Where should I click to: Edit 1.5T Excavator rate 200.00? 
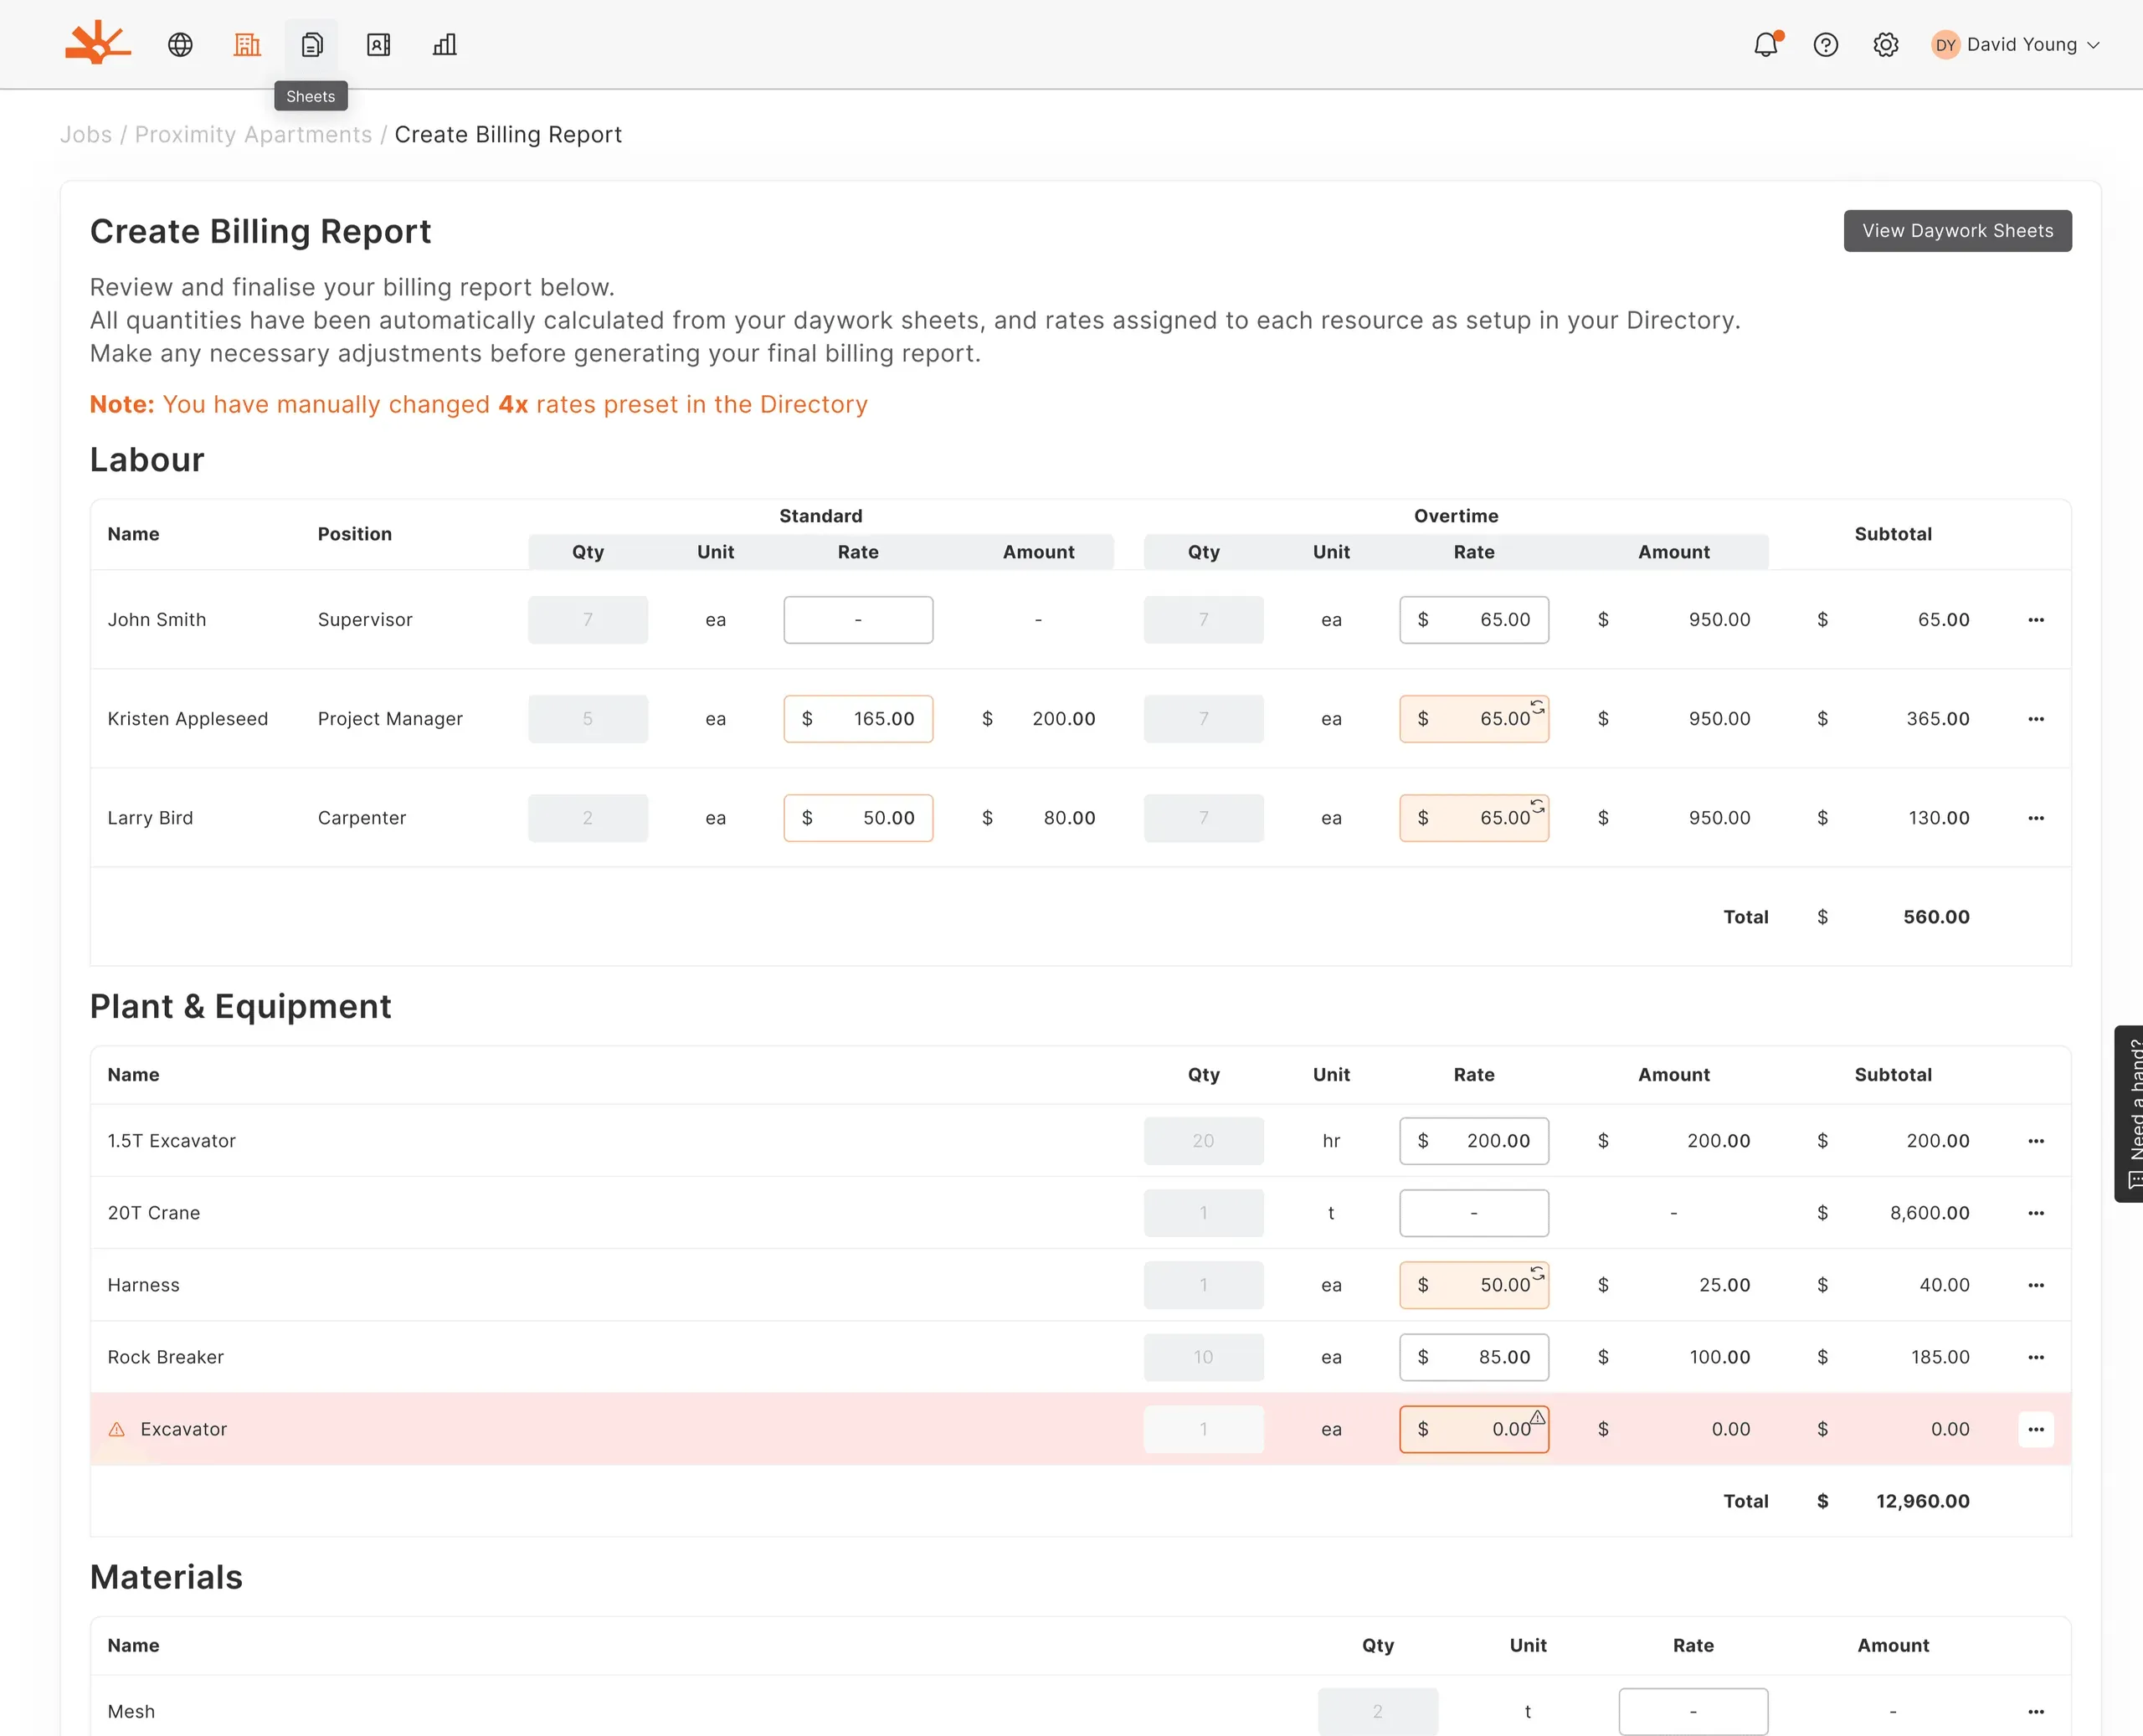[1474, 1141]
